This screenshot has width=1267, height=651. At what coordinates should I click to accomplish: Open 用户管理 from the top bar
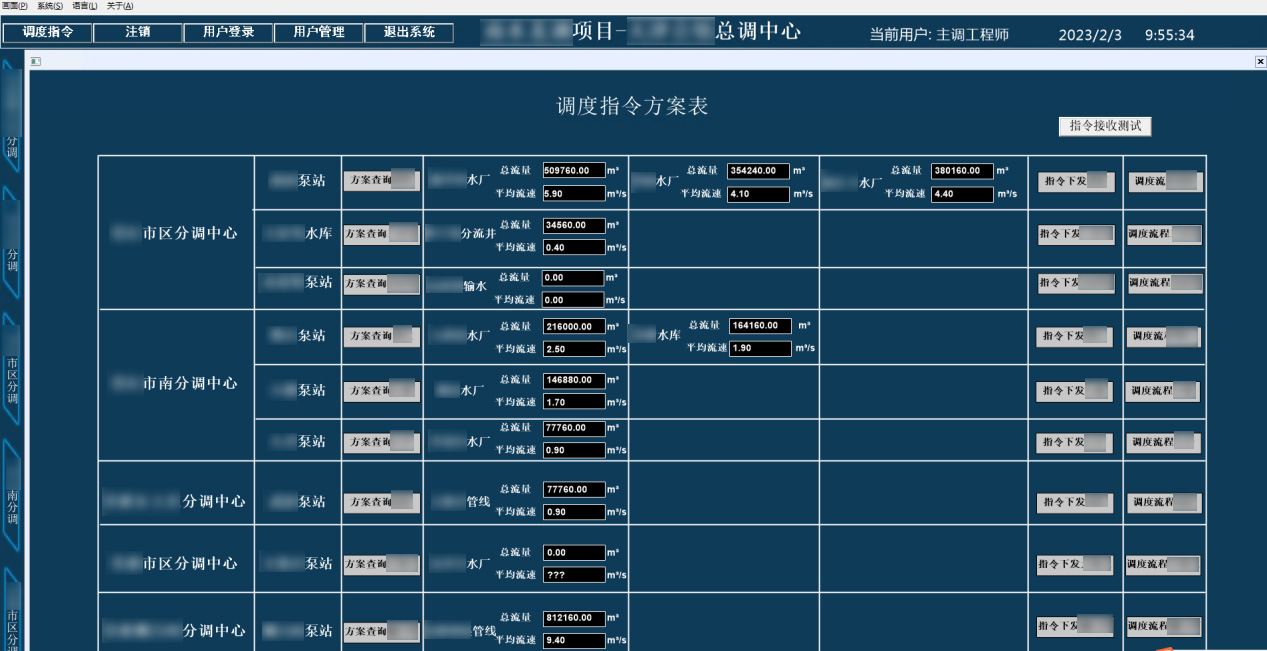click(319, 33)
